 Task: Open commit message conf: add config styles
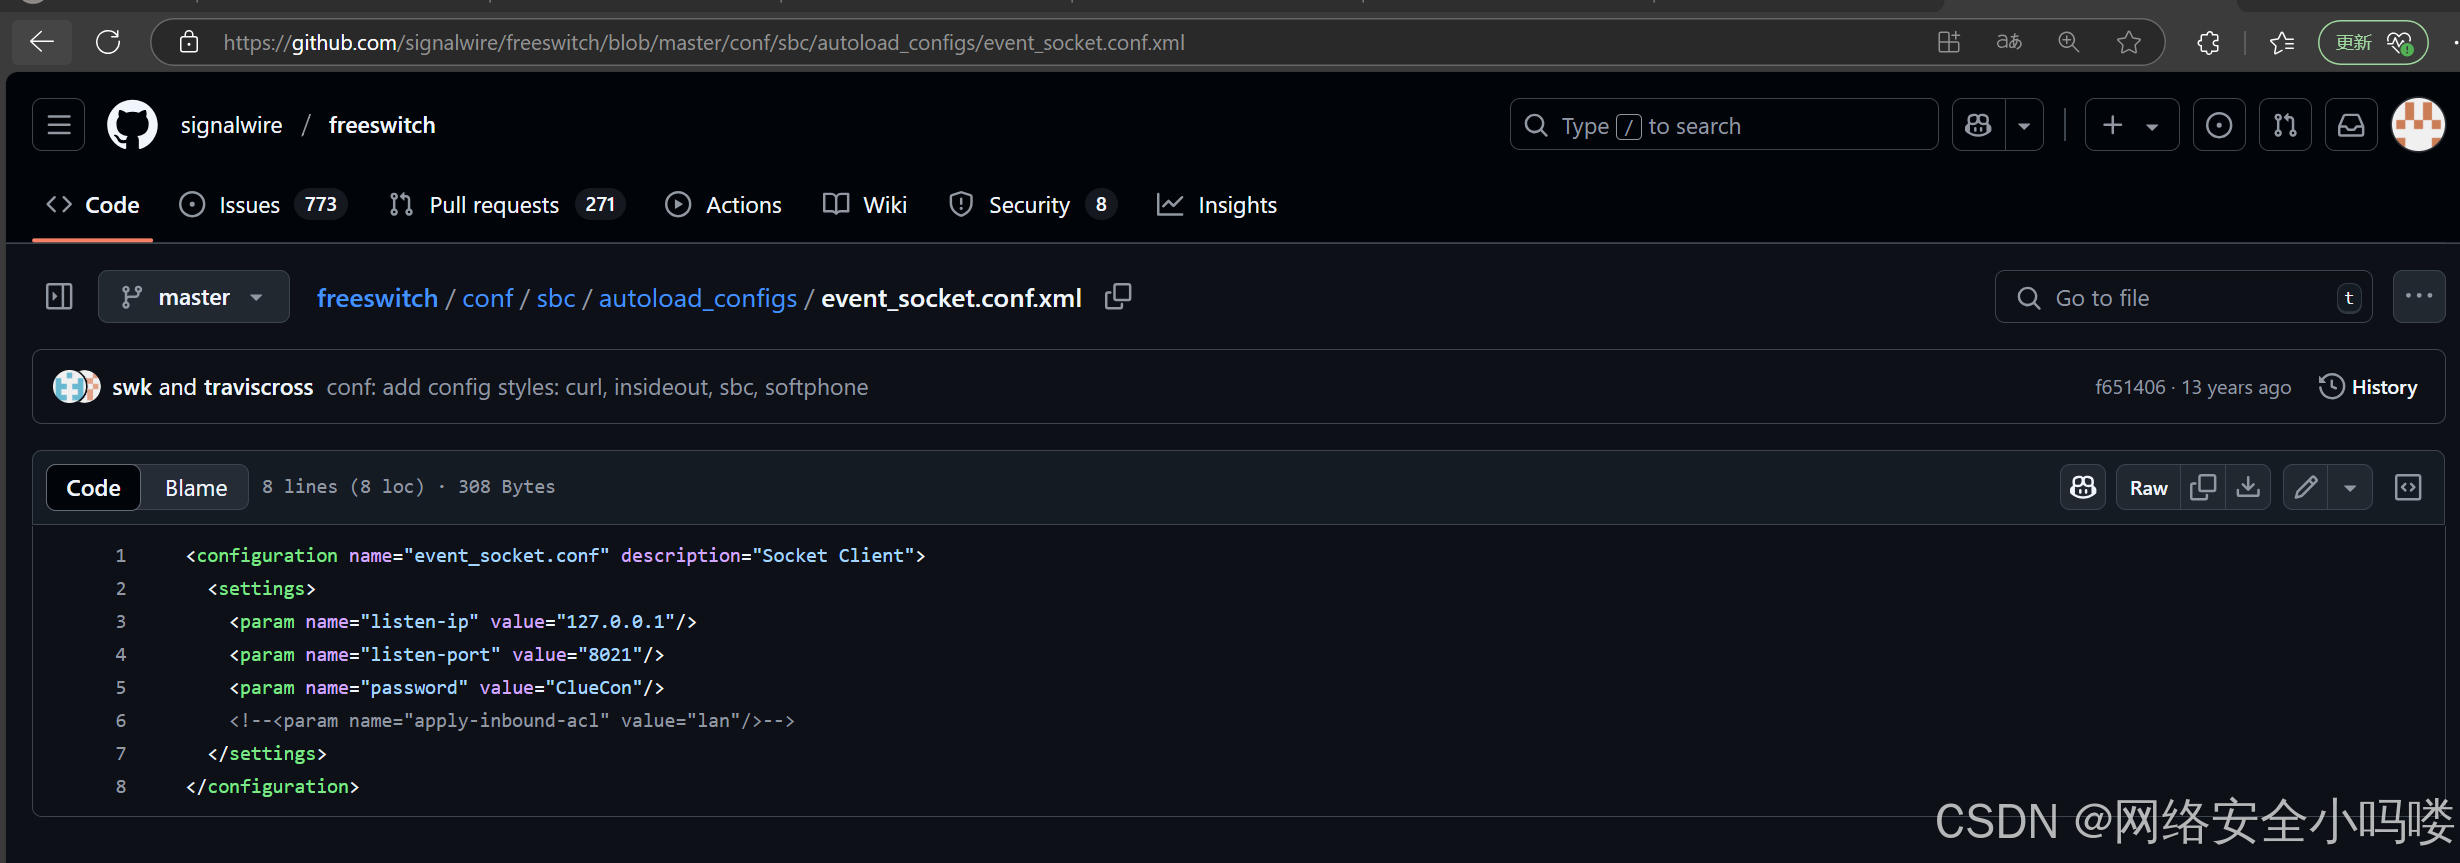point(597,387)
